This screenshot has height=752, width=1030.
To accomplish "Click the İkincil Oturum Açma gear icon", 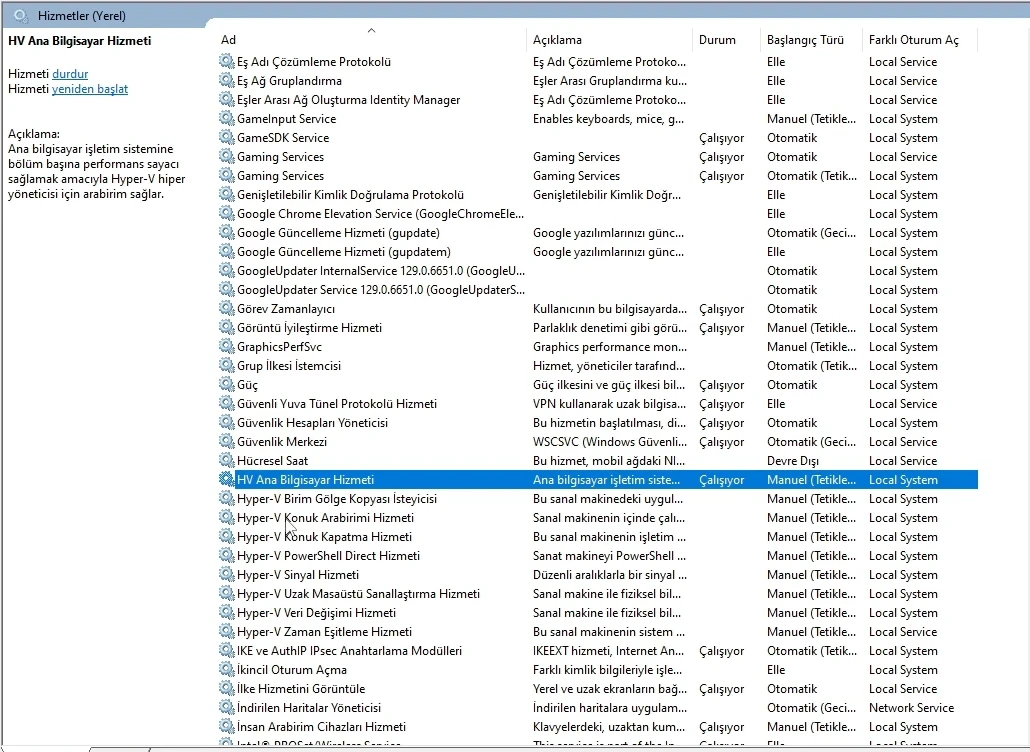I will [227, 671].
